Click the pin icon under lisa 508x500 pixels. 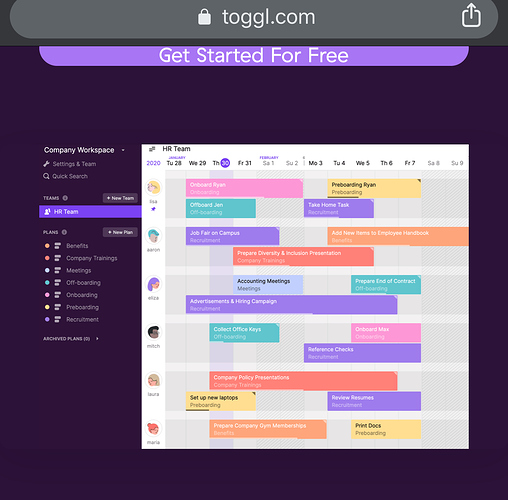click(153, 209)
